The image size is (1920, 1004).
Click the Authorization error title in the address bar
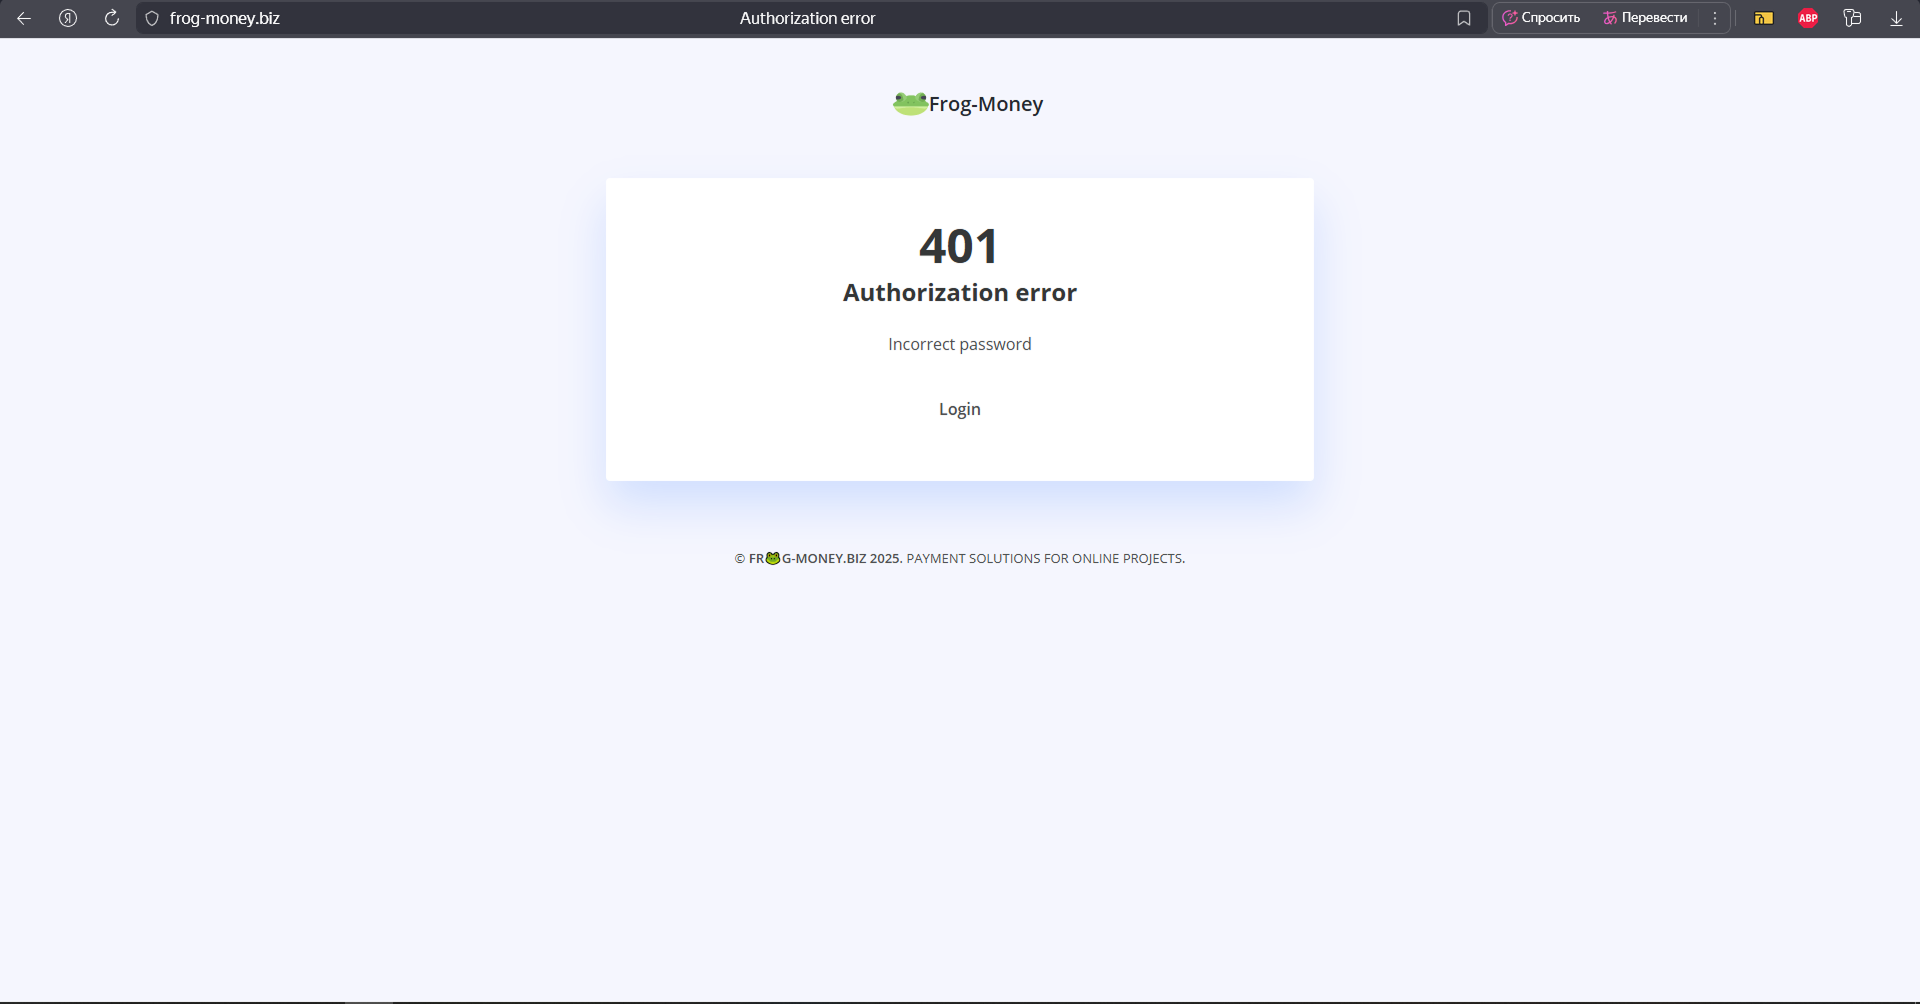tap(807, 18)
